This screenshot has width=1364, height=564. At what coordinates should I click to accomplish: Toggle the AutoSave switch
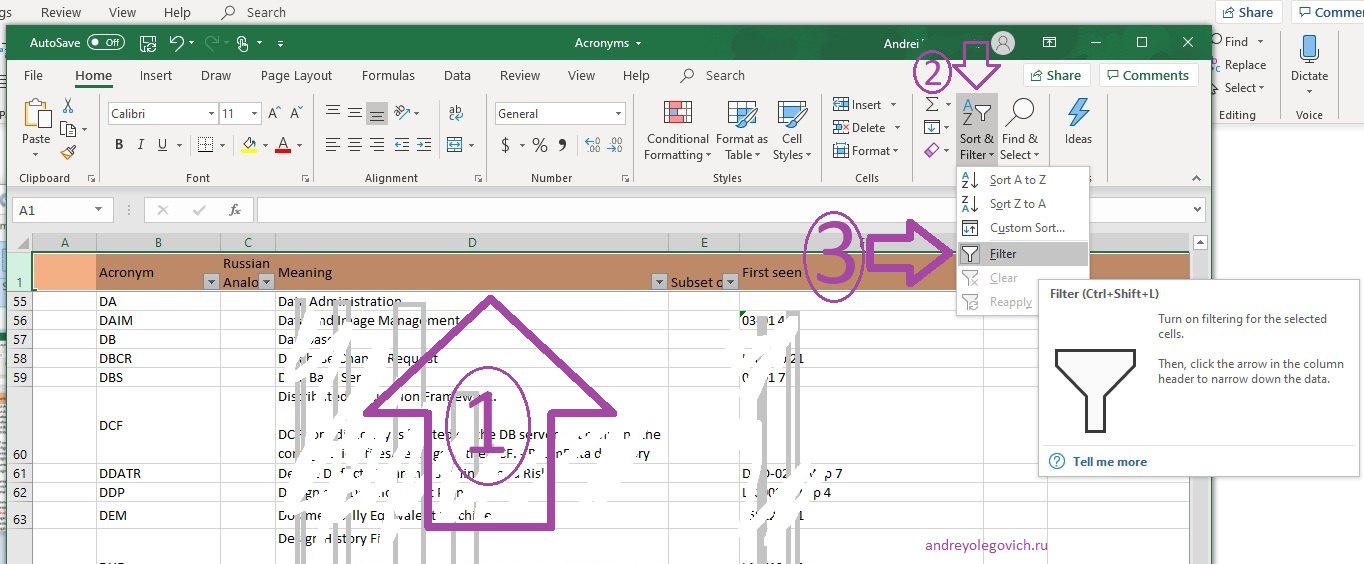pos(106,43)
